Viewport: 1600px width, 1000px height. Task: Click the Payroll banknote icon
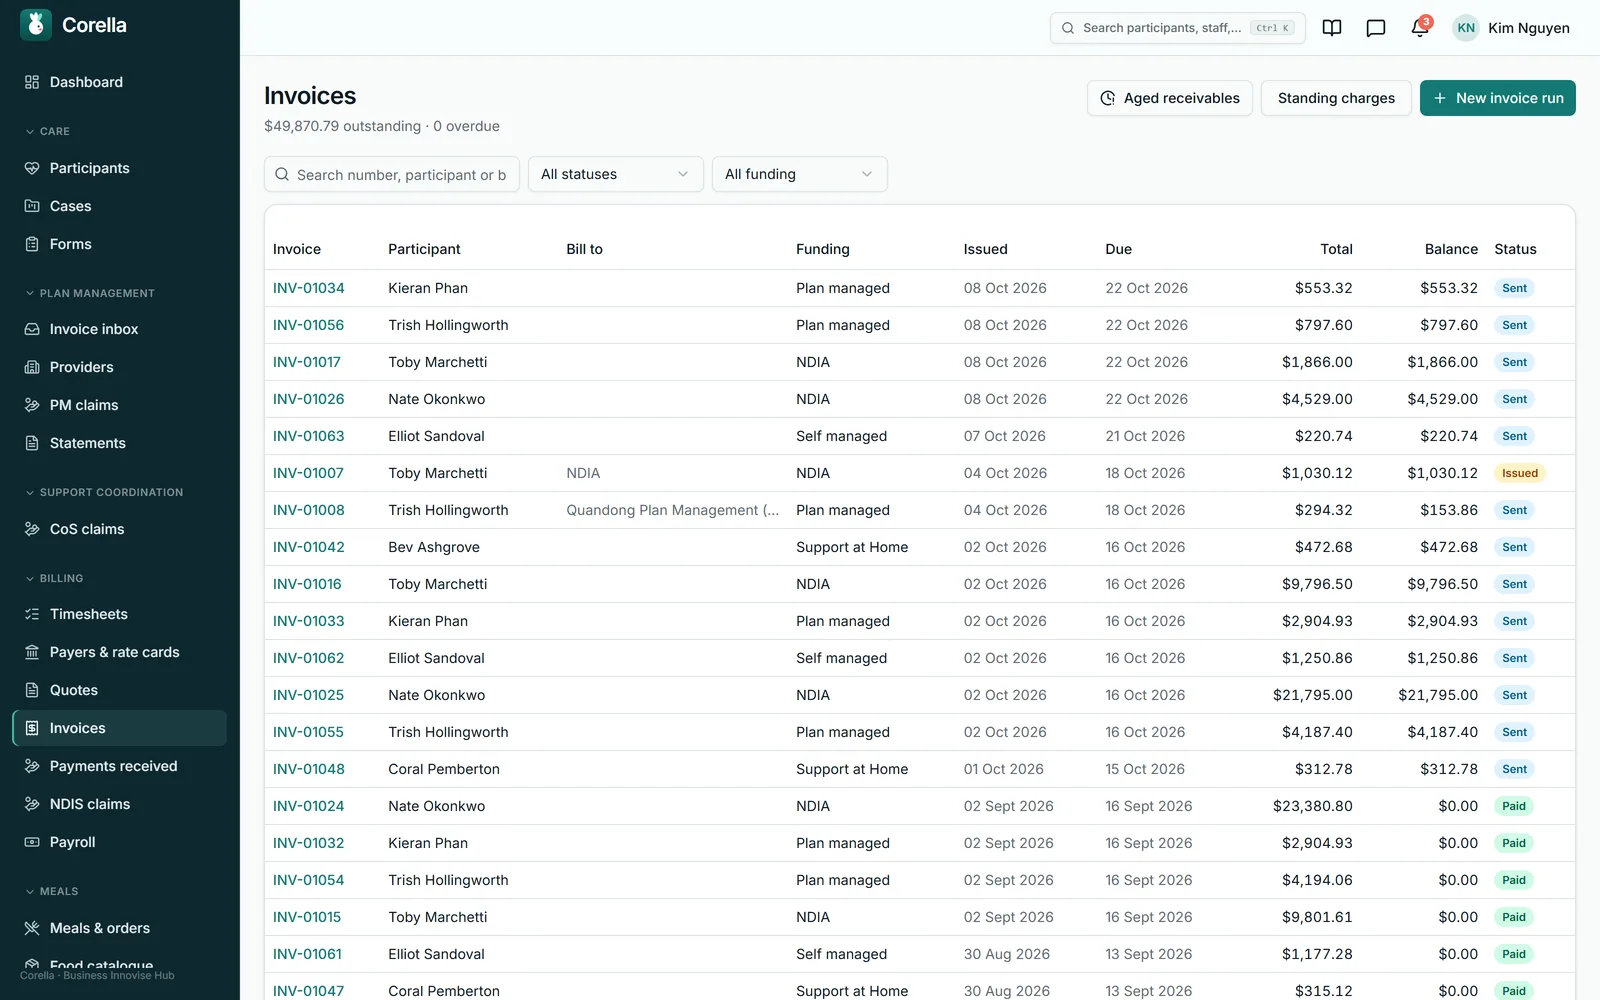tap(32, 842)
